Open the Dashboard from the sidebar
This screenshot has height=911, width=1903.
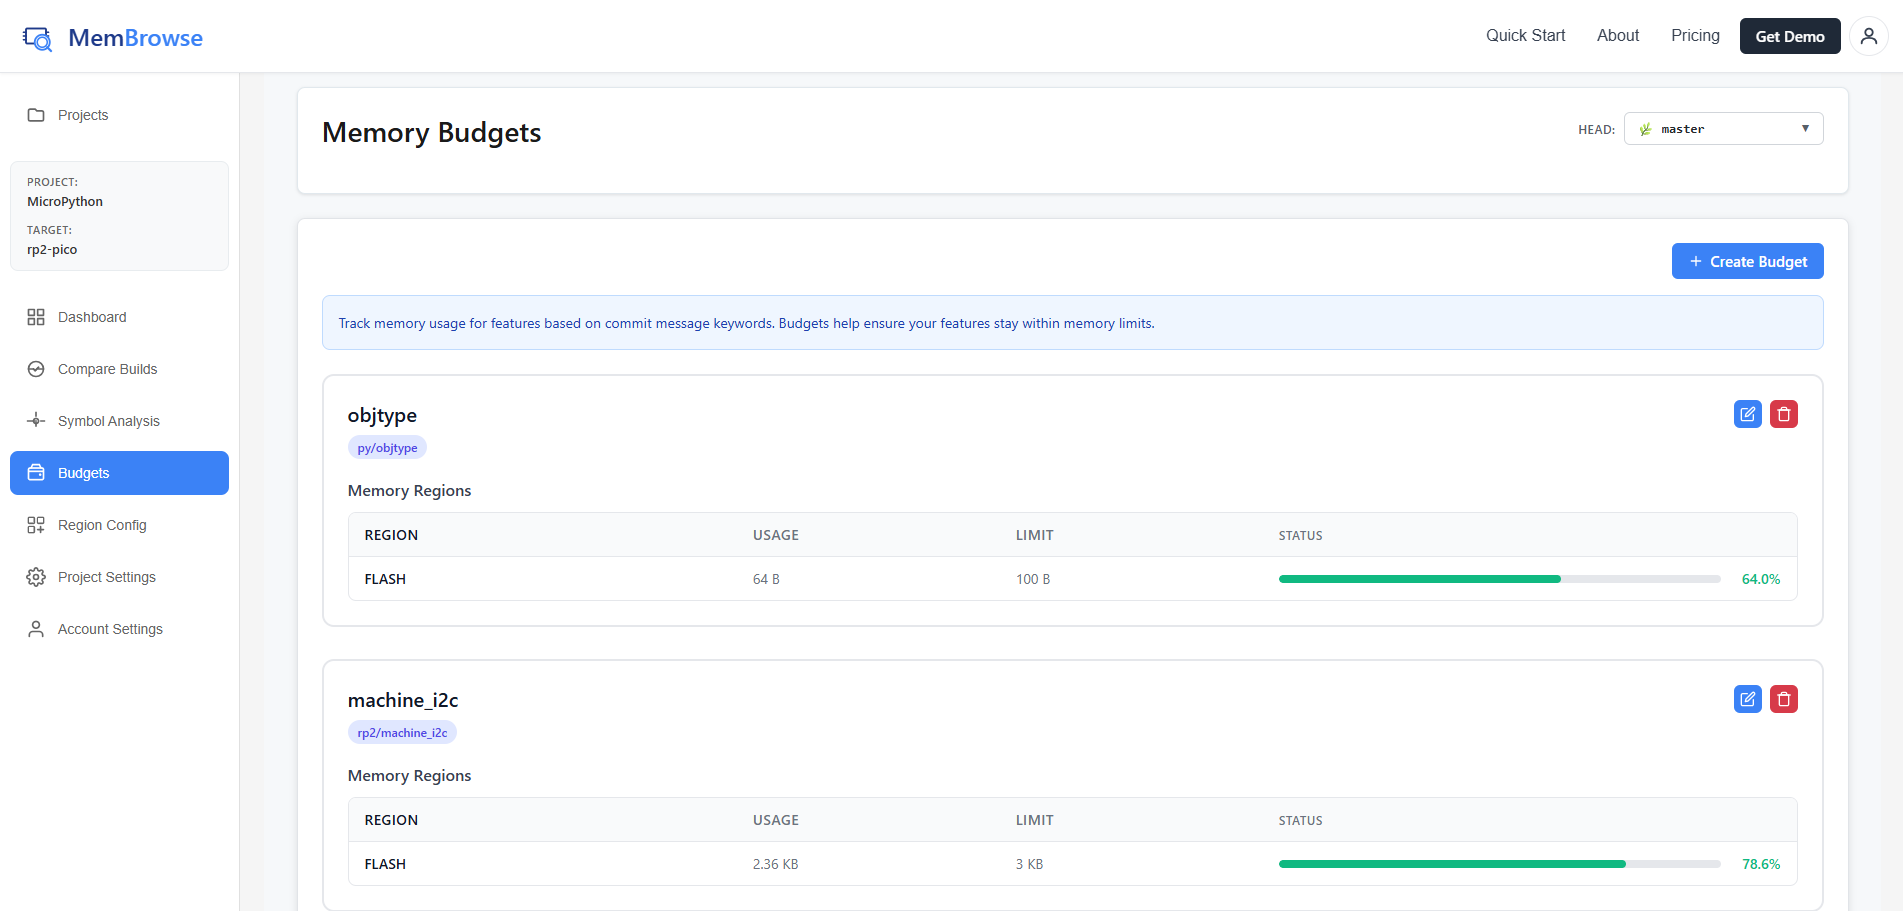point(92,317)
